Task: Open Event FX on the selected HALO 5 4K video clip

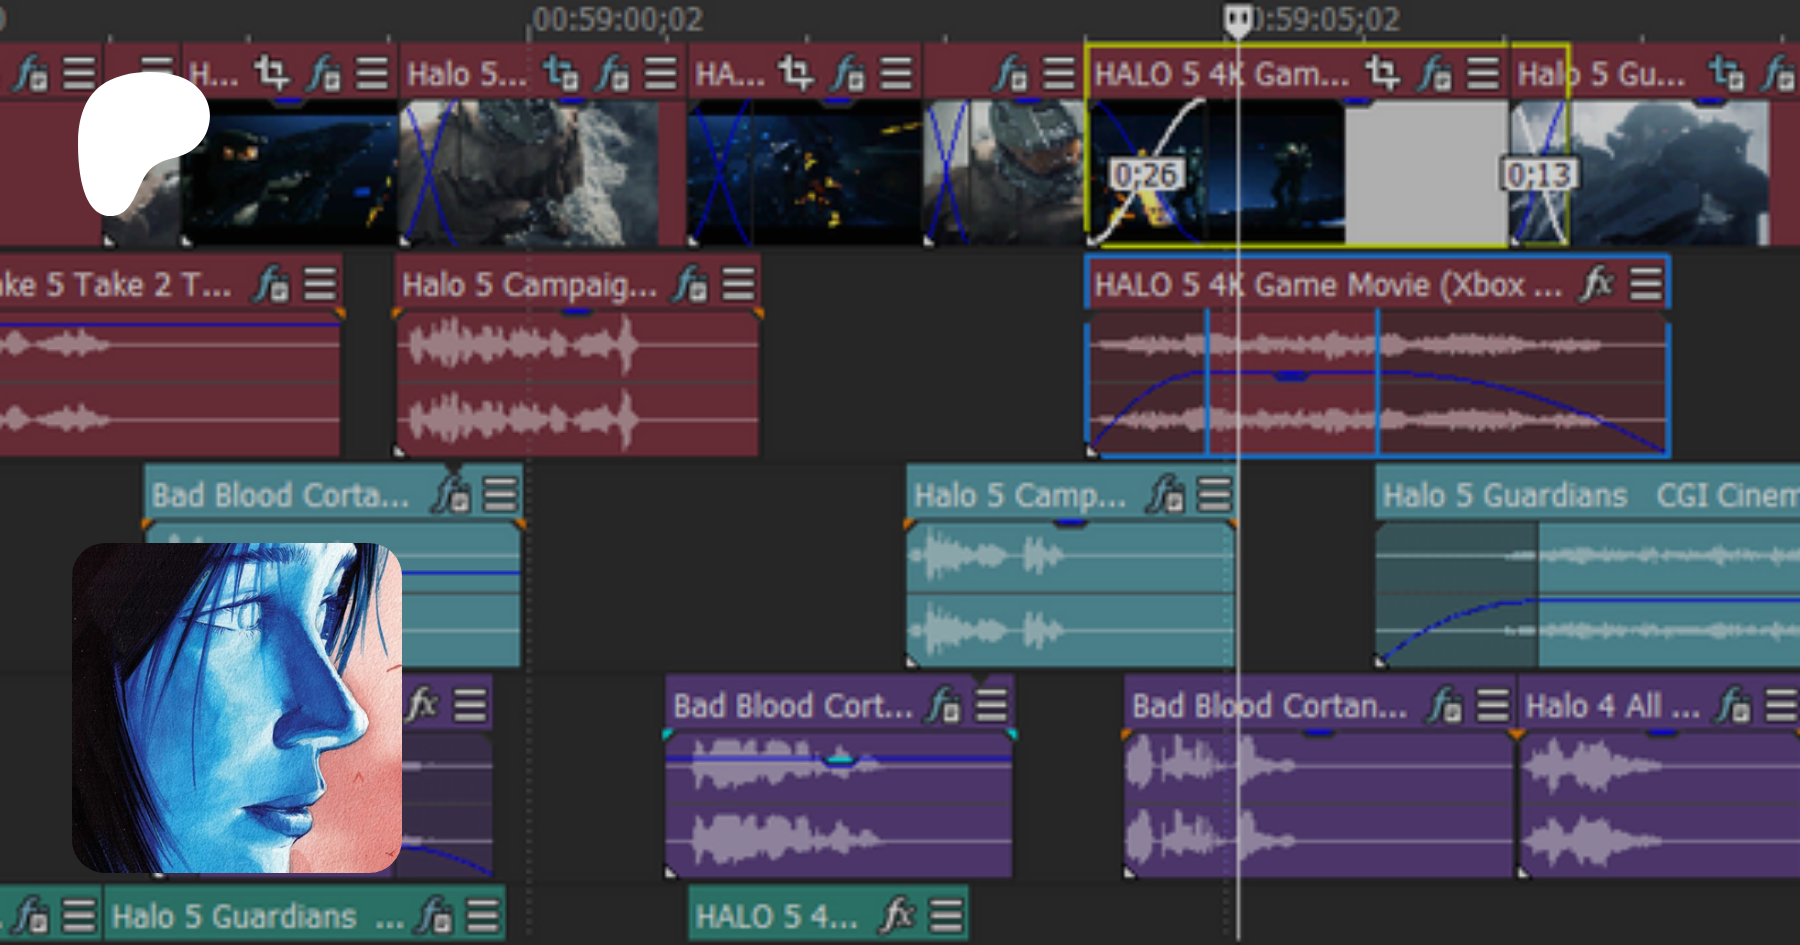Action: [x=1435, y=73]
